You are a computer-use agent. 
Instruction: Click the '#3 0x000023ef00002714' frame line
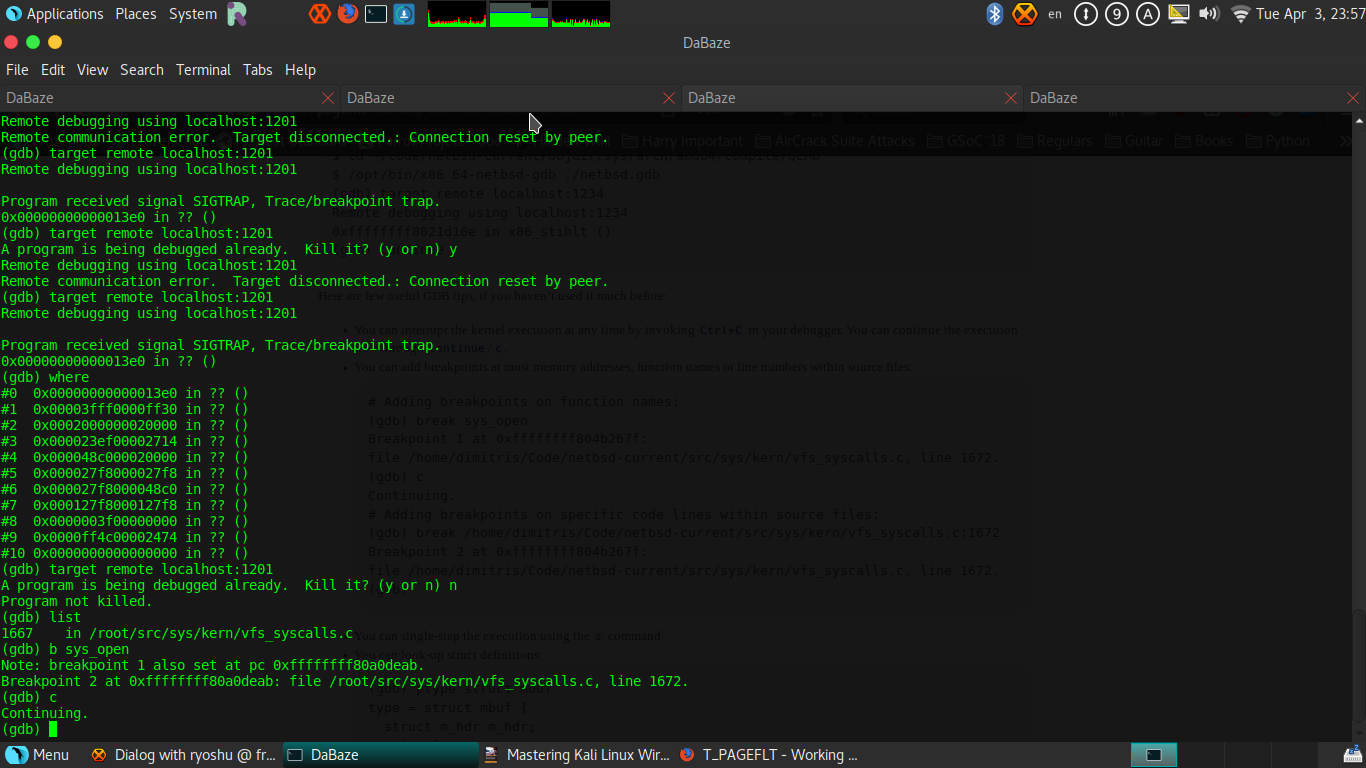click(125, 441)
